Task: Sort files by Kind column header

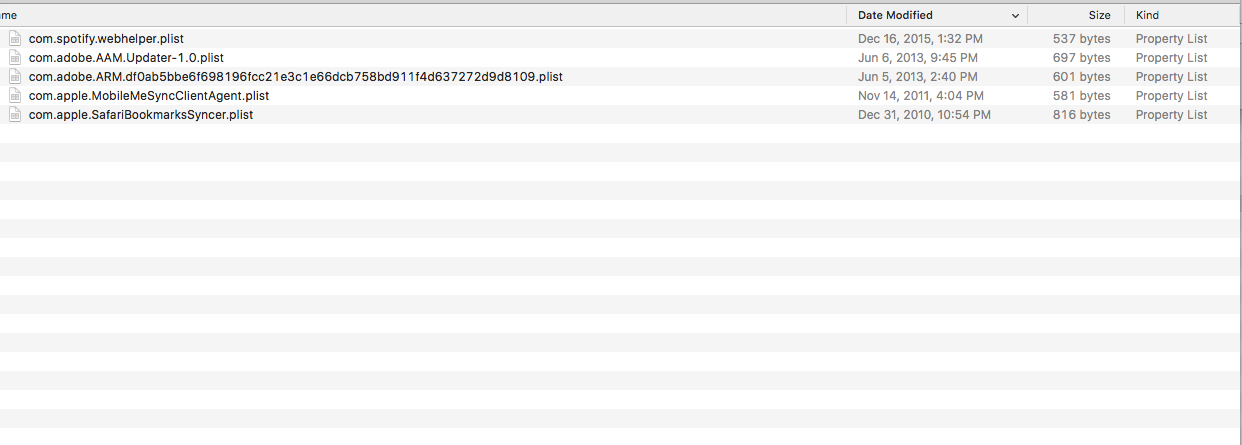Action: click(x=1147, y=15)
